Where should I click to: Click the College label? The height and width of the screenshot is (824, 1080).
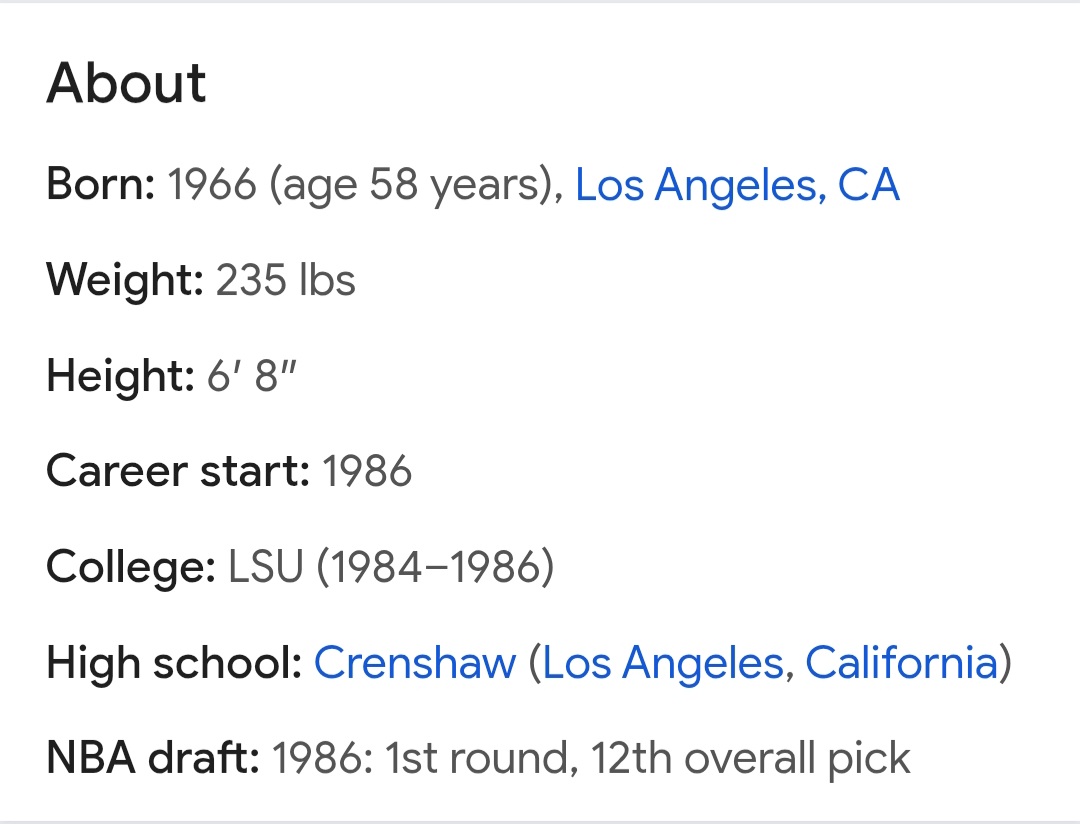(131, 567)
